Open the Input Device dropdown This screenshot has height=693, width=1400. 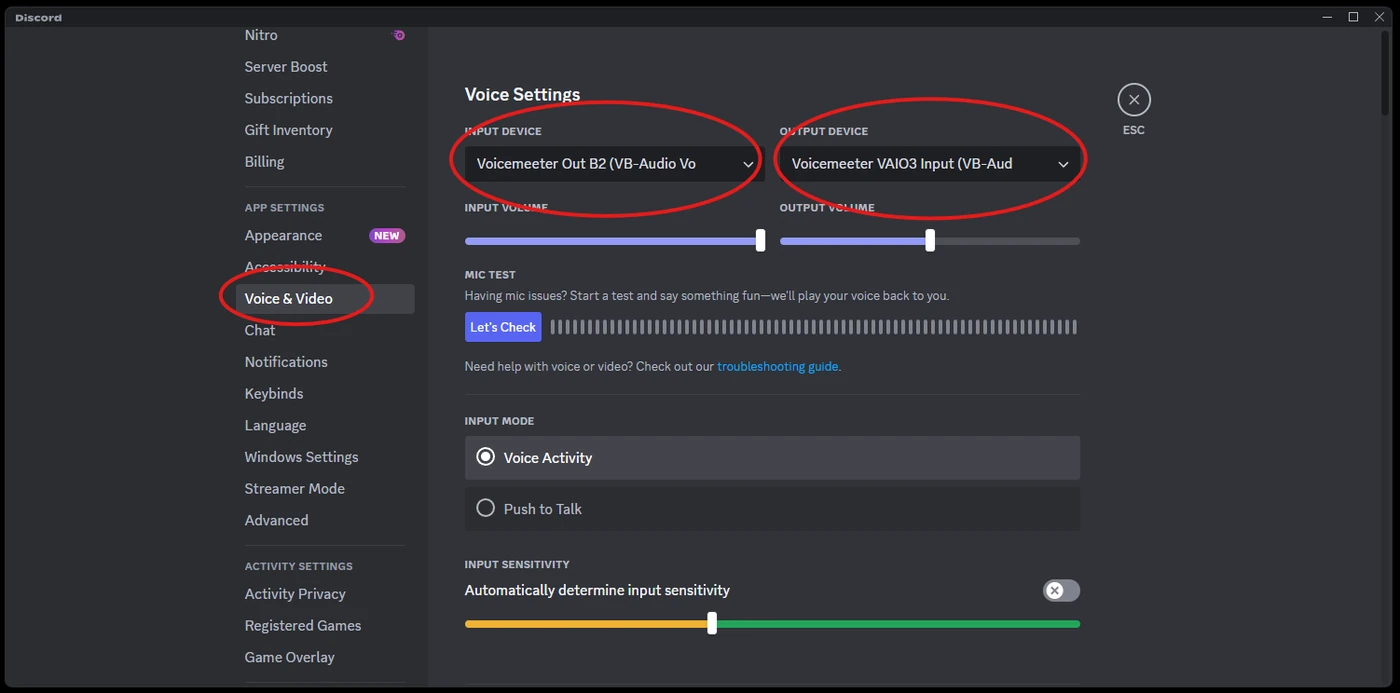(x=615, y=163)
